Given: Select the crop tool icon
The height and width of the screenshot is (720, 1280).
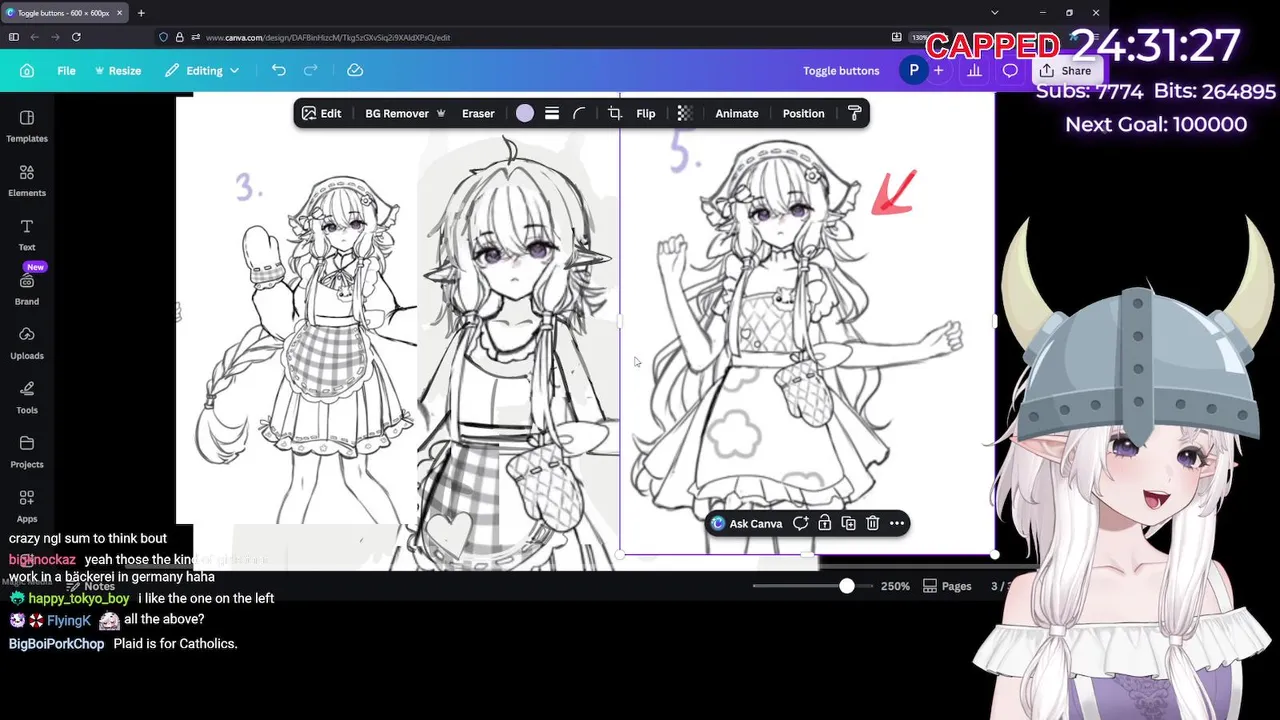Looking at the screenshot, I should coord(615,113).
